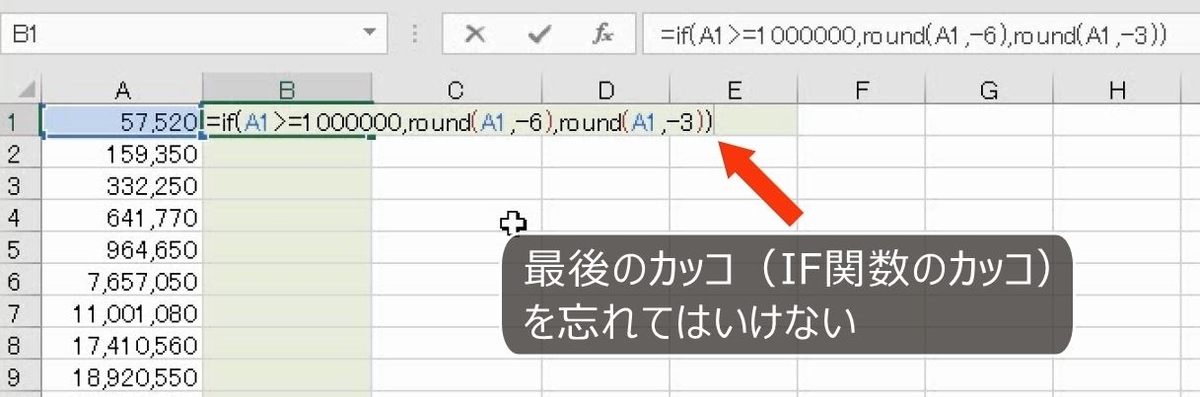This screenshot has height=397, width=1200.
Task: Select column B header
Action: 286,91
